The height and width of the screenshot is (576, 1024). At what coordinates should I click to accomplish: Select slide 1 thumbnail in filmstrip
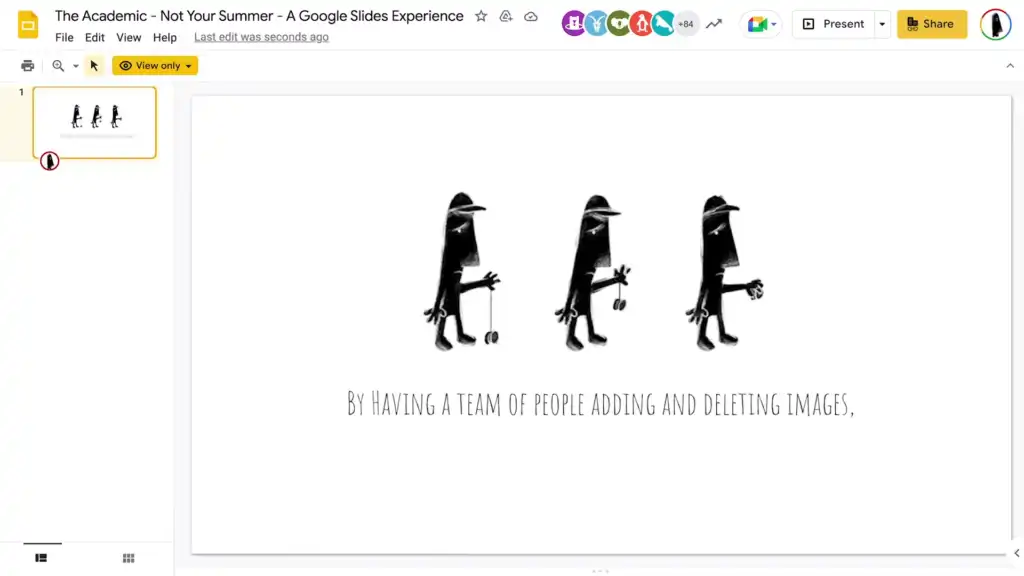pyautogui.click(x=95, y=122)
